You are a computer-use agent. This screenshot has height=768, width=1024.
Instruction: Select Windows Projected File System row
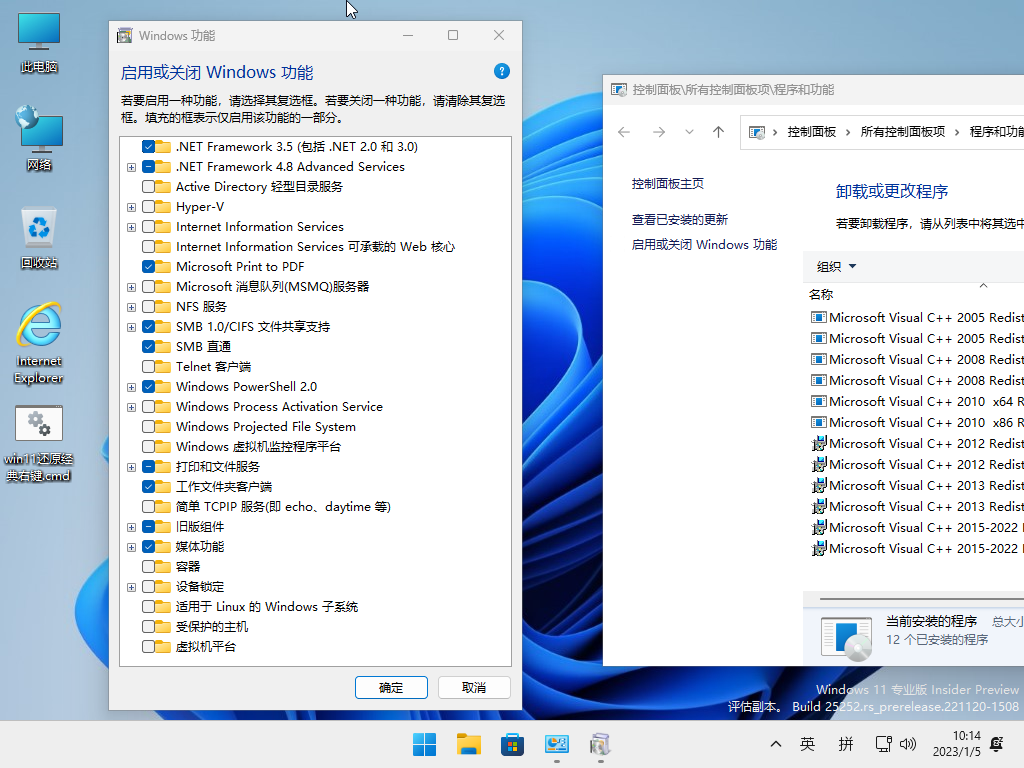click(266, 427)
